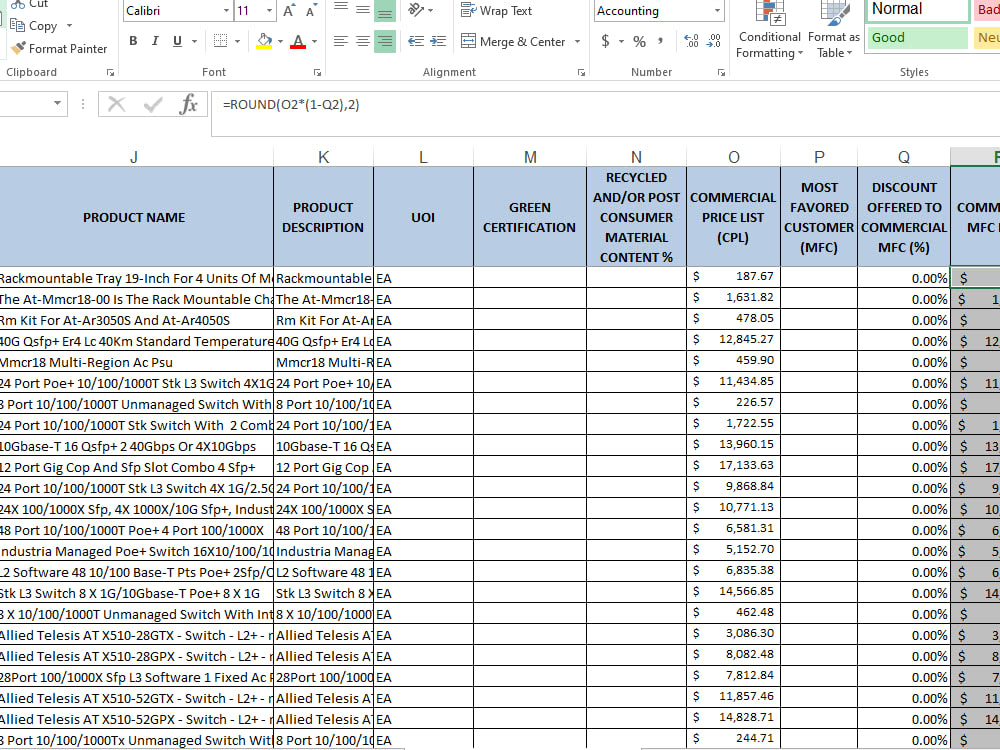The height and width of the screenshot is (750, 1000).
Task: Apply Percent Style format
Action: [639, 42]
